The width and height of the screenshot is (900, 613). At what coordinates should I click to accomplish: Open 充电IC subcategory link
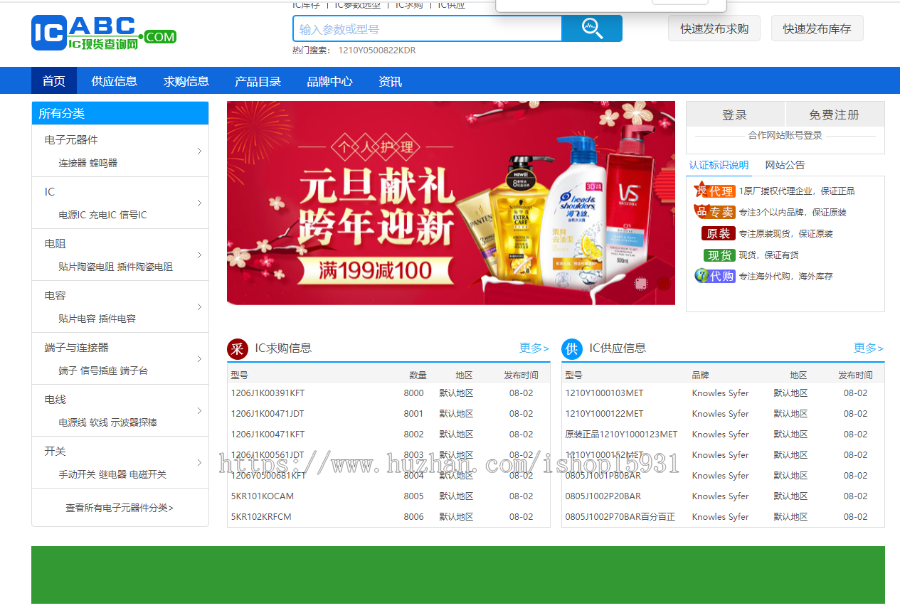pos(103,215)
